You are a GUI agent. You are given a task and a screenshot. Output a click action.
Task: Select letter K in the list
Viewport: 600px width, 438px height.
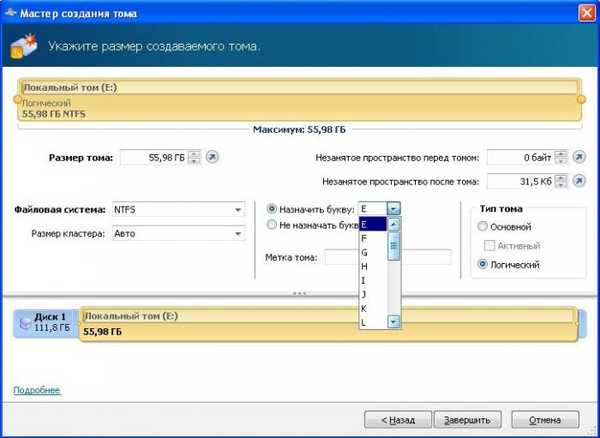point(373,308)
